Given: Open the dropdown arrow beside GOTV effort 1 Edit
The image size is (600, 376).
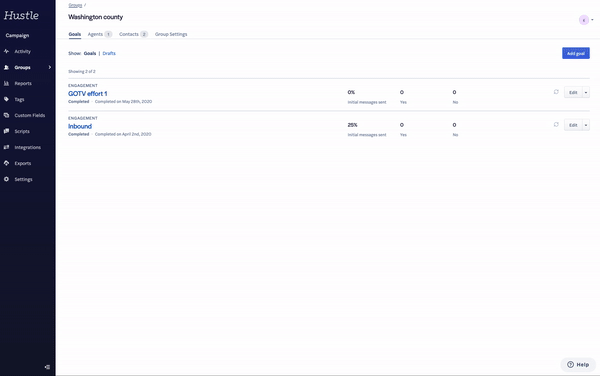Looking at the screenshot, I should point(586,93).
